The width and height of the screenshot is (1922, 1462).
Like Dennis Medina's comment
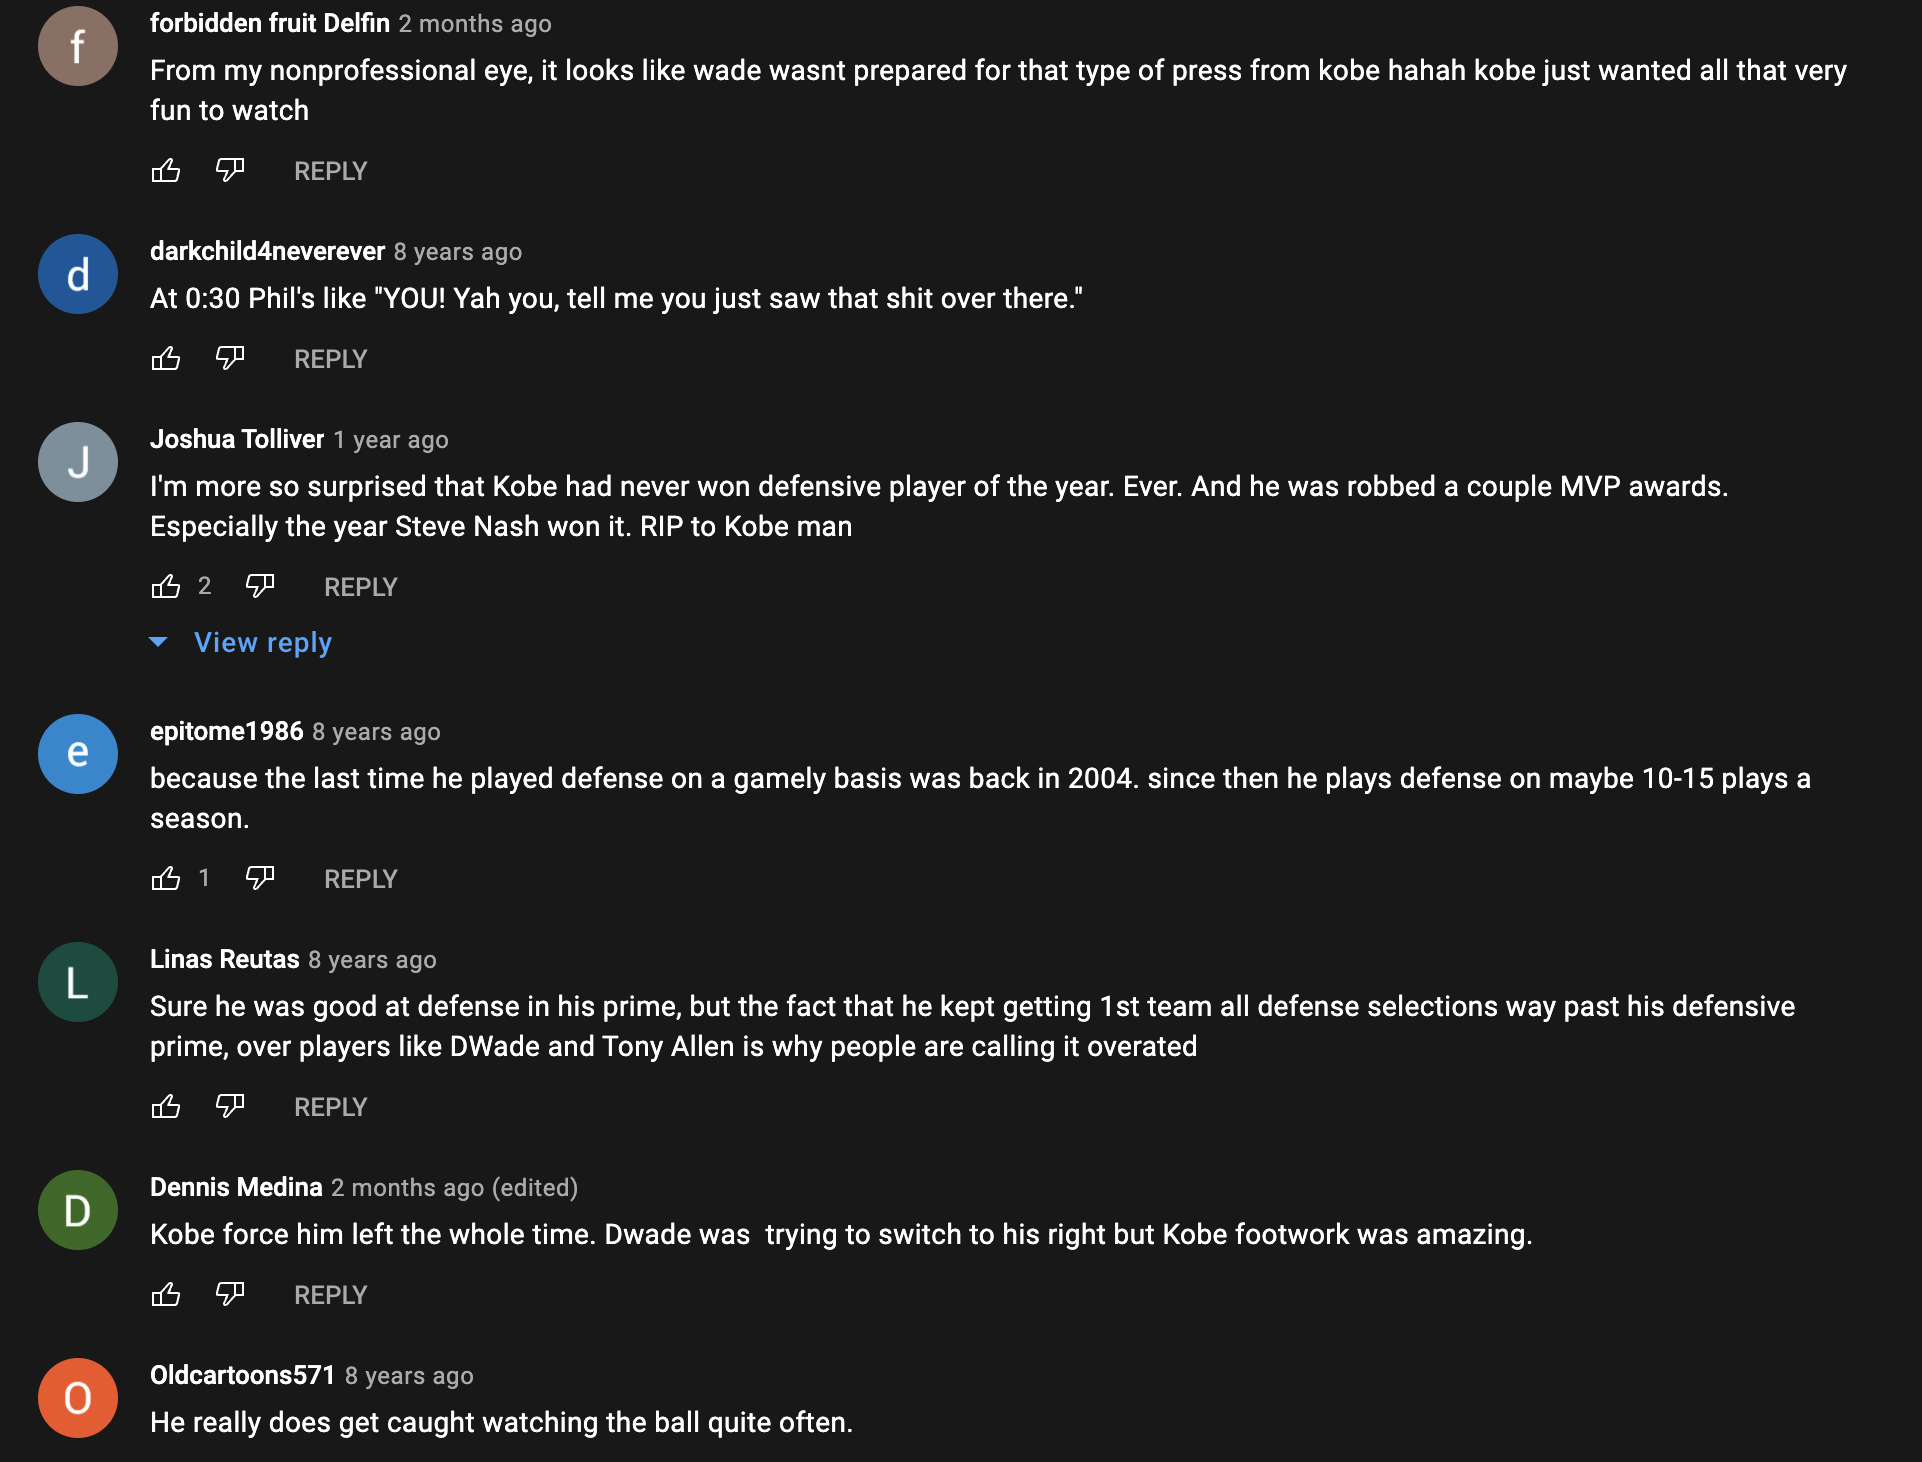tap(166, 1295)
